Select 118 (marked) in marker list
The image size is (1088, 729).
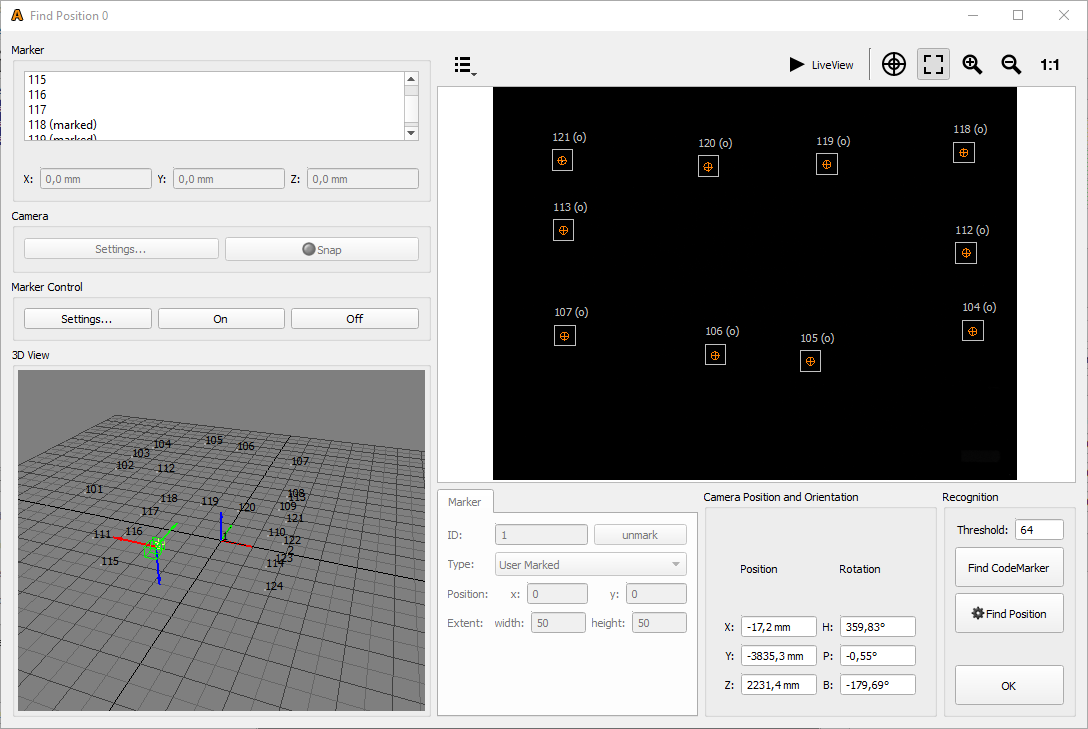tap(63, 124)
